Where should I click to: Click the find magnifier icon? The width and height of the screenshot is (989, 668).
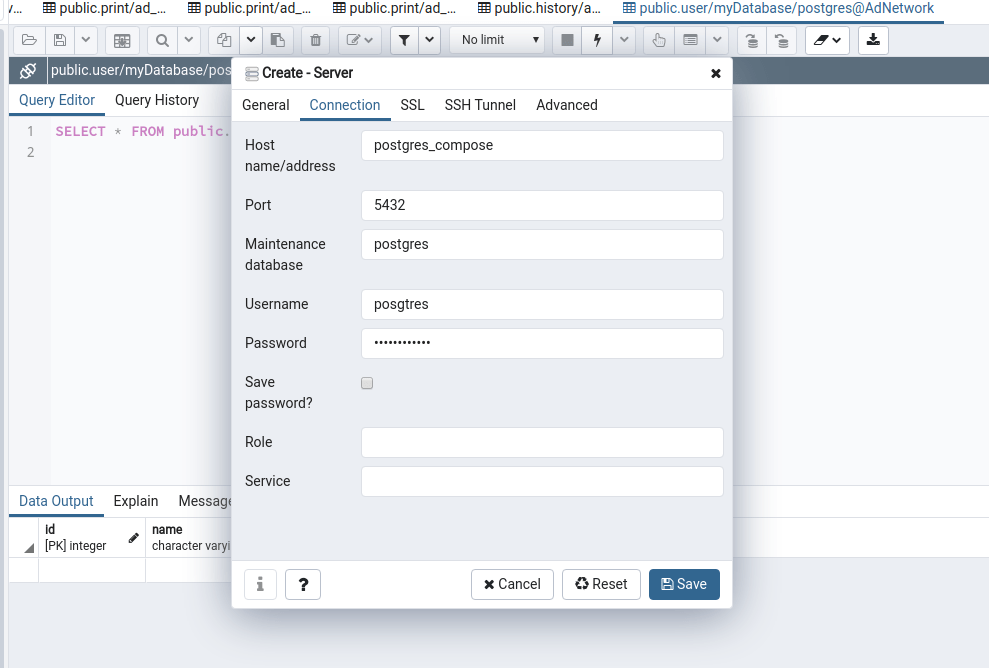point(162,40)
